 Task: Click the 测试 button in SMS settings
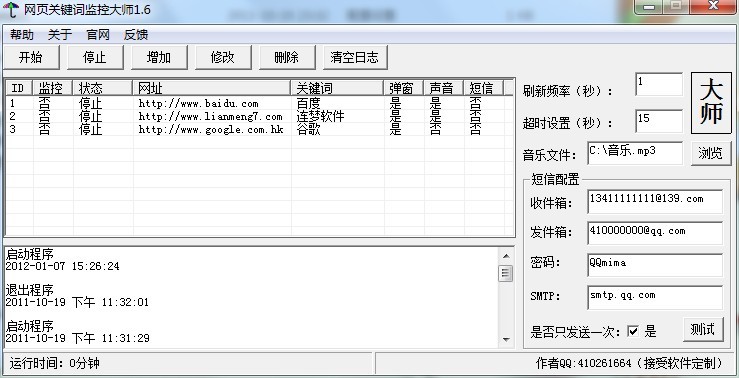tap(703, 329)
